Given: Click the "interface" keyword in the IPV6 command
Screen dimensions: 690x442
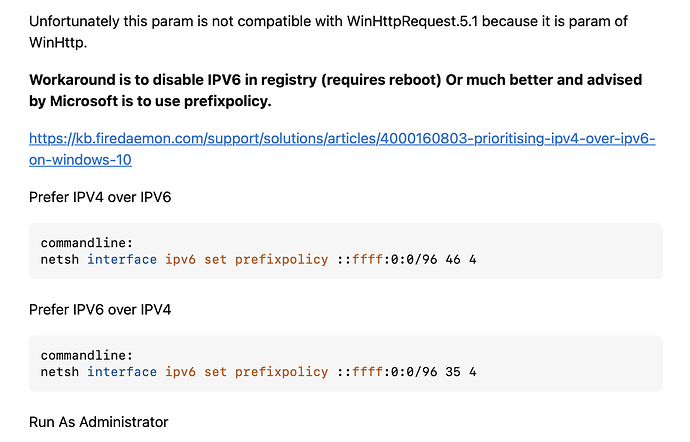Looking at the screenshot, I should click(122, 371).
